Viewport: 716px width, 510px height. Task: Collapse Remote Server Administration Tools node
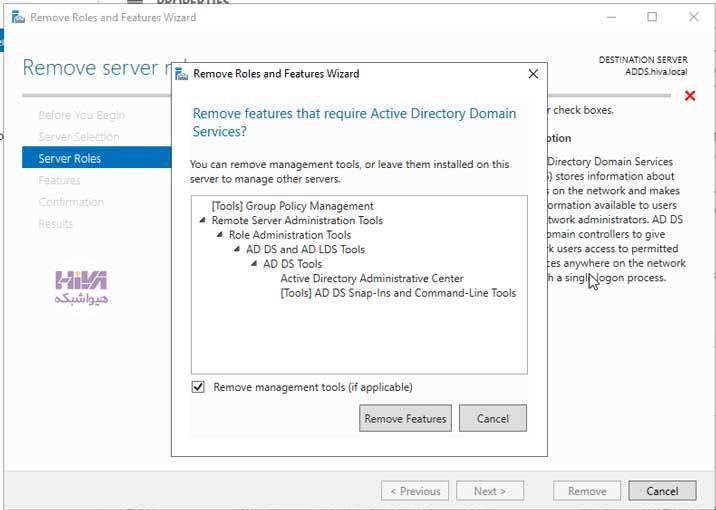(x=202, y=221)
